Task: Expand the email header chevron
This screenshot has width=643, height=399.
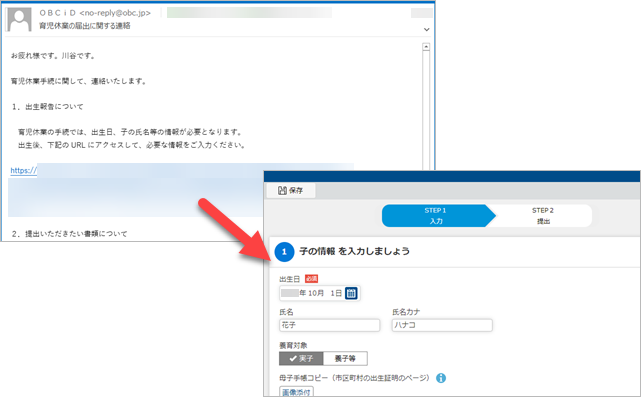Action: [426, 30]
